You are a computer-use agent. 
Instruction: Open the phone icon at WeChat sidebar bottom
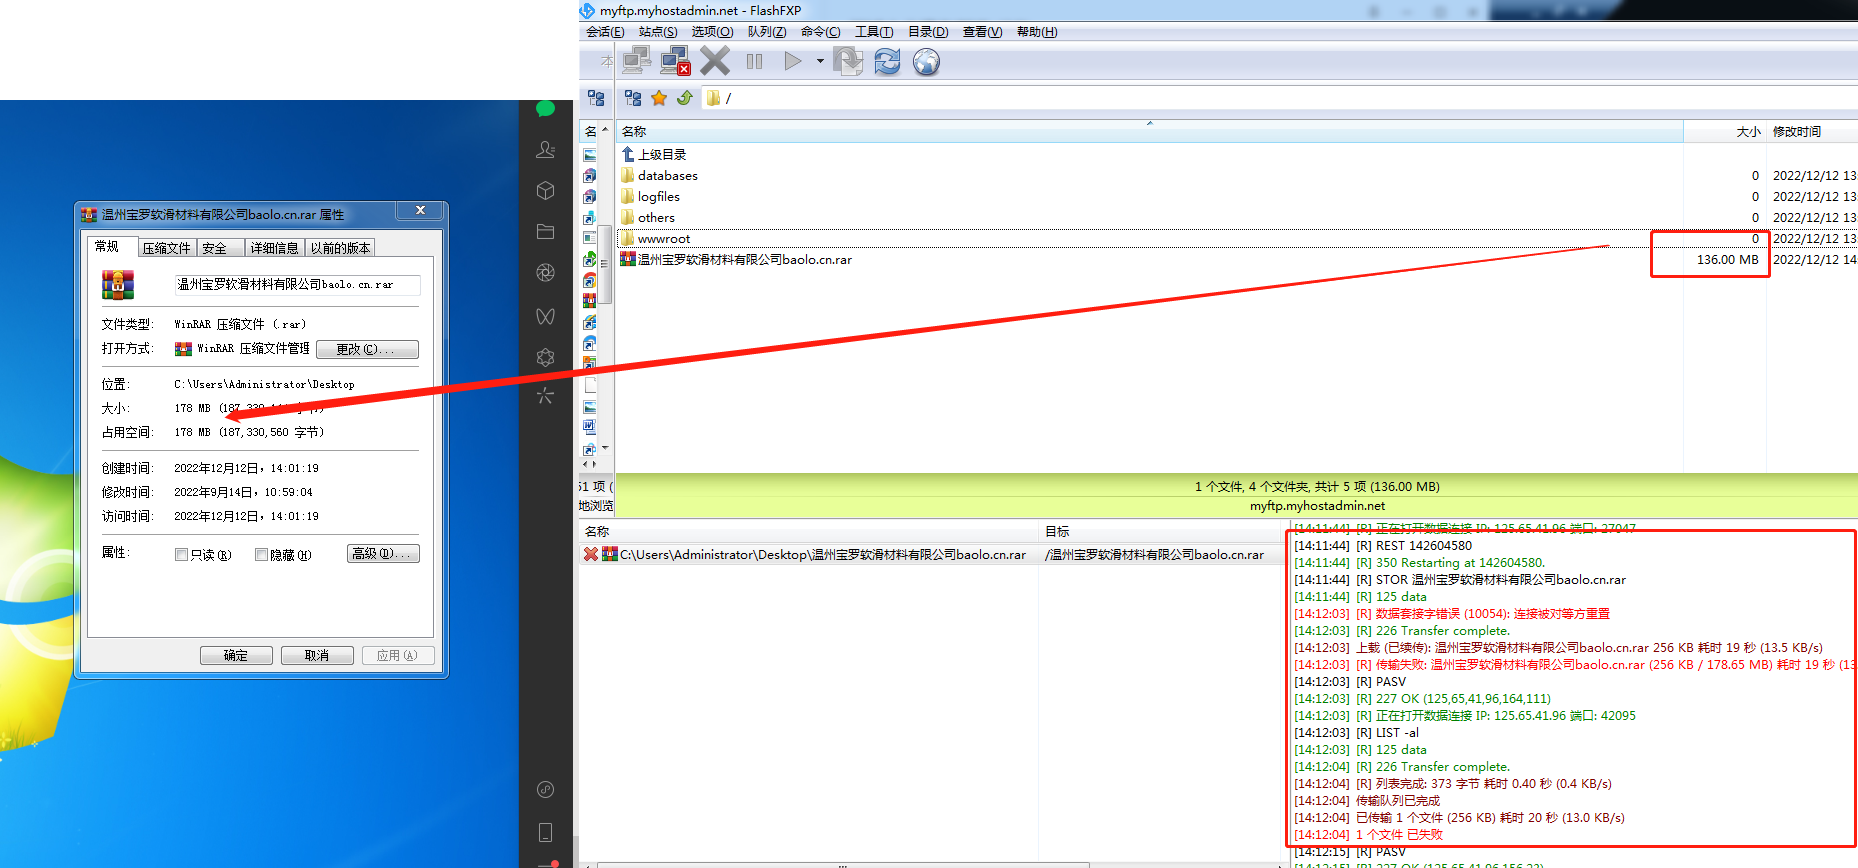pyautogui.click(x=545, y=832)
